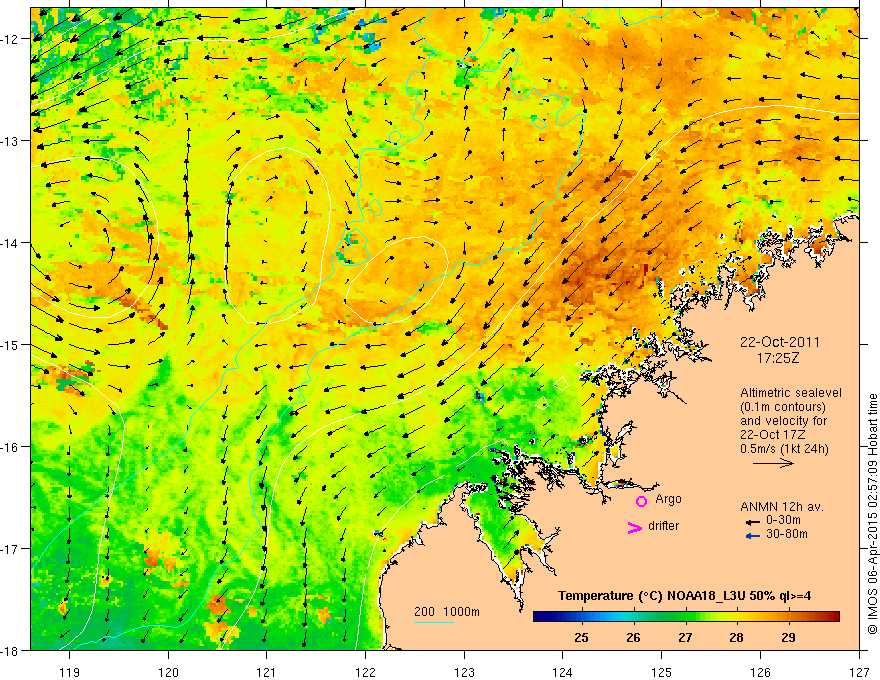Click the 26 label under the color bar
The image size is (880, 680).
point(633,637)
